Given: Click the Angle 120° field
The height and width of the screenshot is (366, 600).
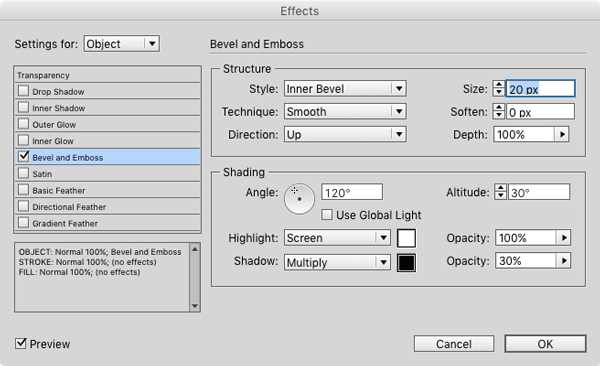Looking at the screenshot, I should pyautogui.click(x=352, y=192).
